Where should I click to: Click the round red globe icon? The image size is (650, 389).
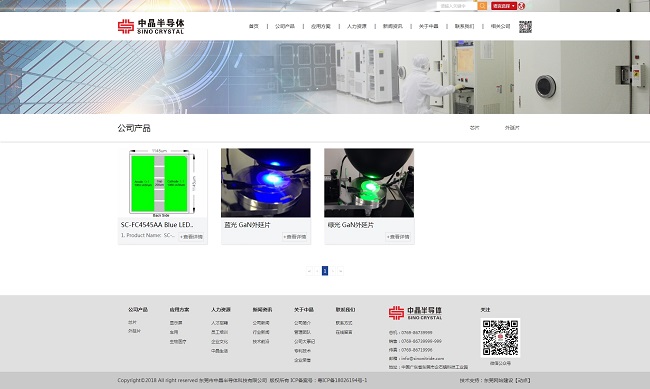521,6
